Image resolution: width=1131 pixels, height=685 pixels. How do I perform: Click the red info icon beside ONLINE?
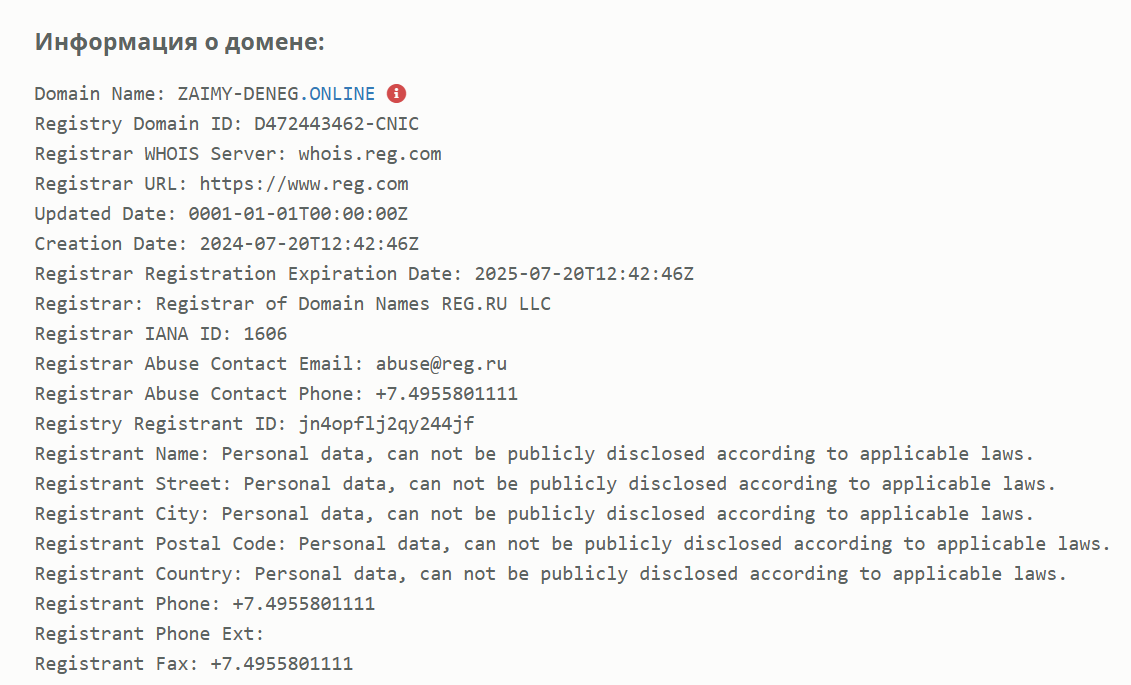coord(396,94)
